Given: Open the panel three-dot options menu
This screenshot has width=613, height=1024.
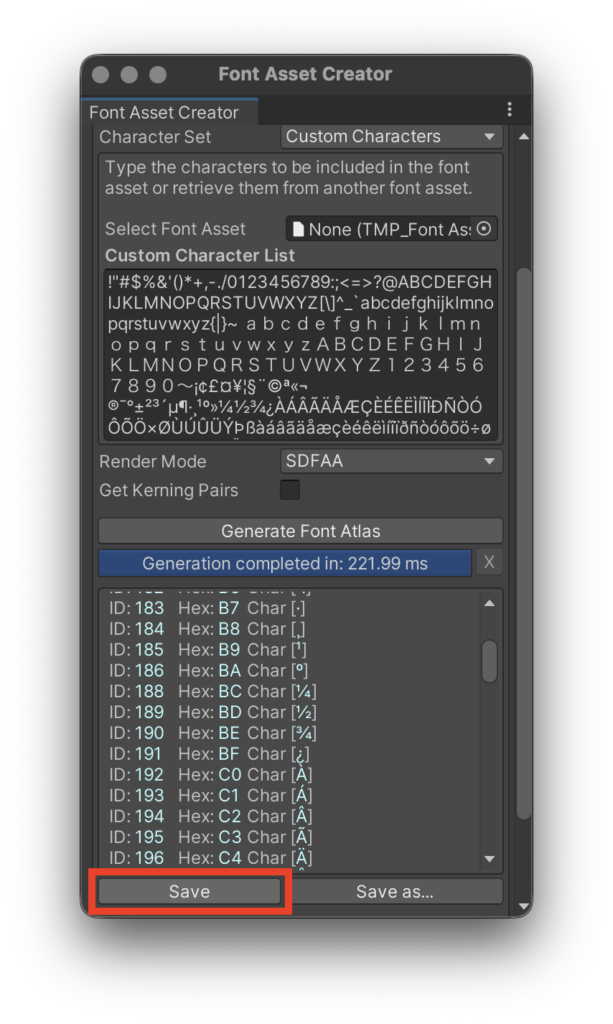Looking at the screenshot, I should coord(509,110).
